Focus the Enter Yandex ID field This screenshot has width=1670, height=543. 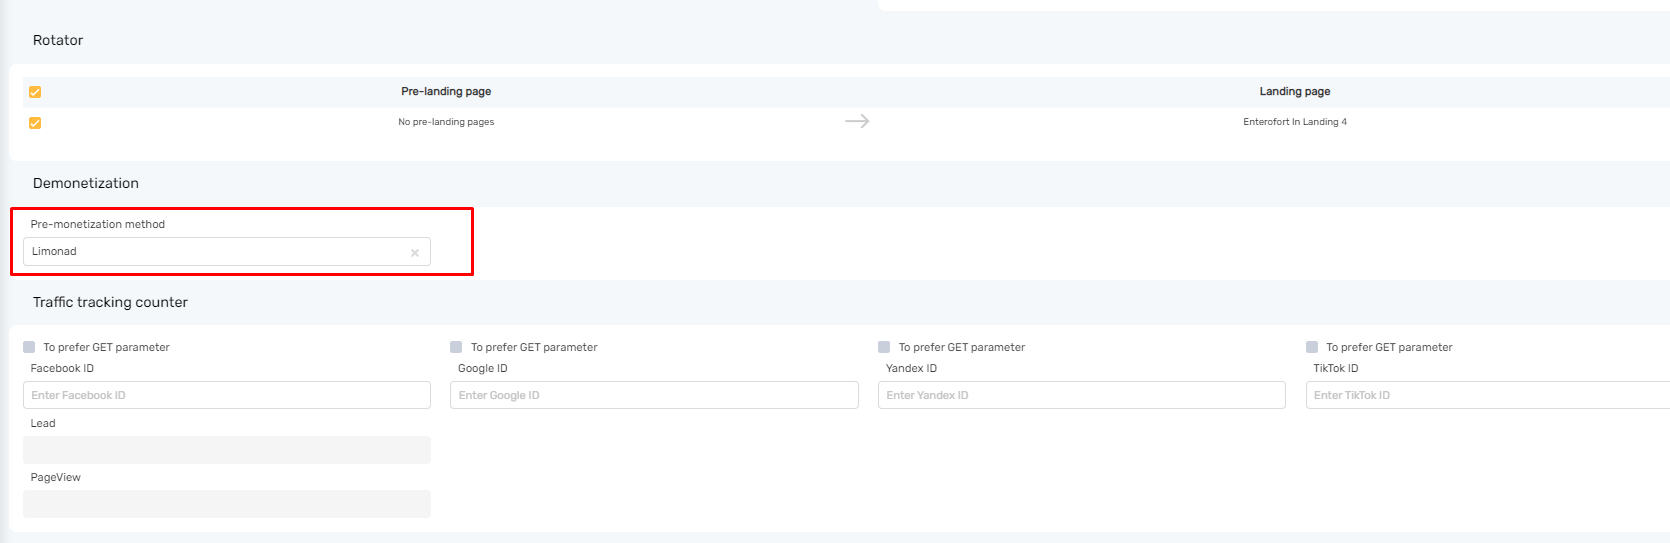pyautogui.click(x=1081, y=395)
